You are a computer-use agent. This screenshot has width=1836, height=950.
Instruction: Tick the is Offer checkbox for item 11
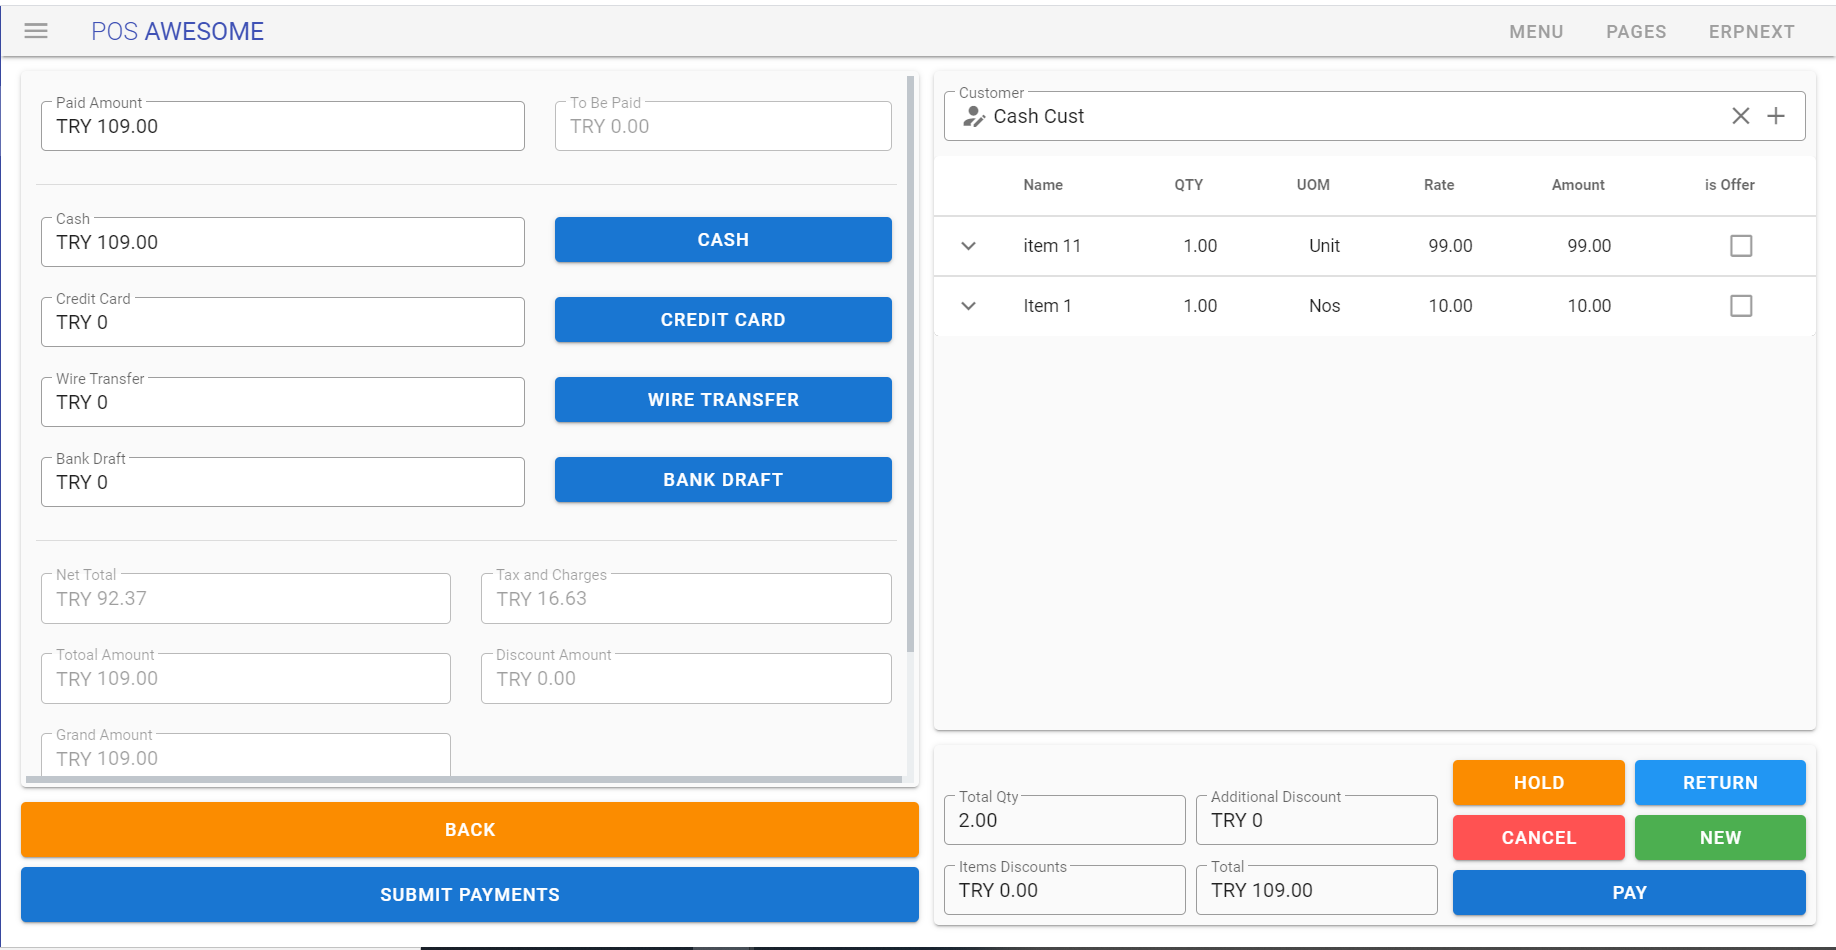[1741, 246]
